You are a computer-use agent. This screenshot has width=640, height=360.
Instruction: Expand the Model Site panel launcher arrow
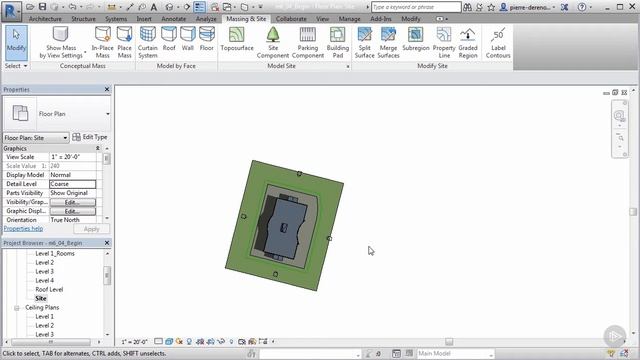[348, 67]
